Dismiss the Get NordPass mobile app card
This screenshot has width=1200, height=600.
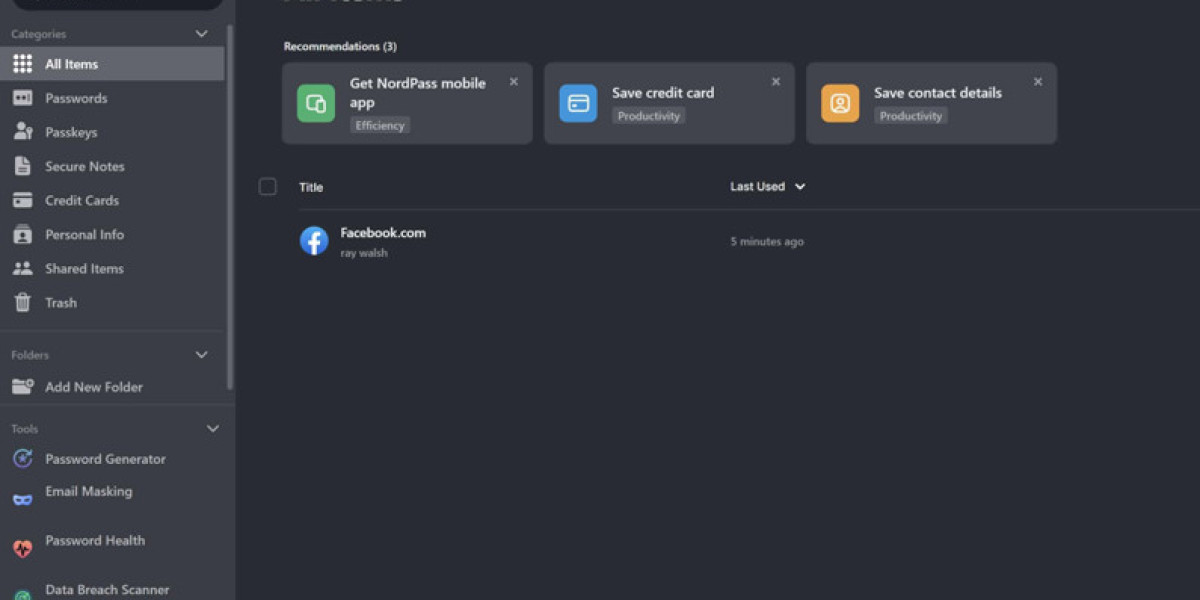[513, 81]
